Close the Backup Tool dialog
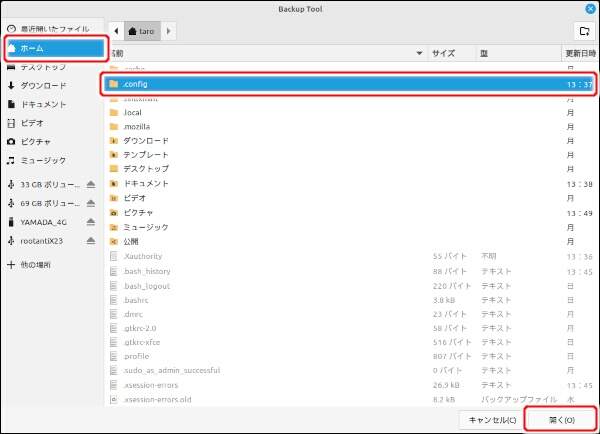The height and width of the screenshot is (434, 600). [x=591, y=9]
